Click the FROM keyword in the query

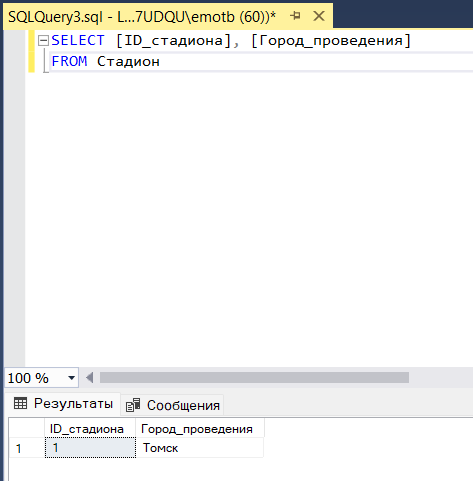point(69,61)
